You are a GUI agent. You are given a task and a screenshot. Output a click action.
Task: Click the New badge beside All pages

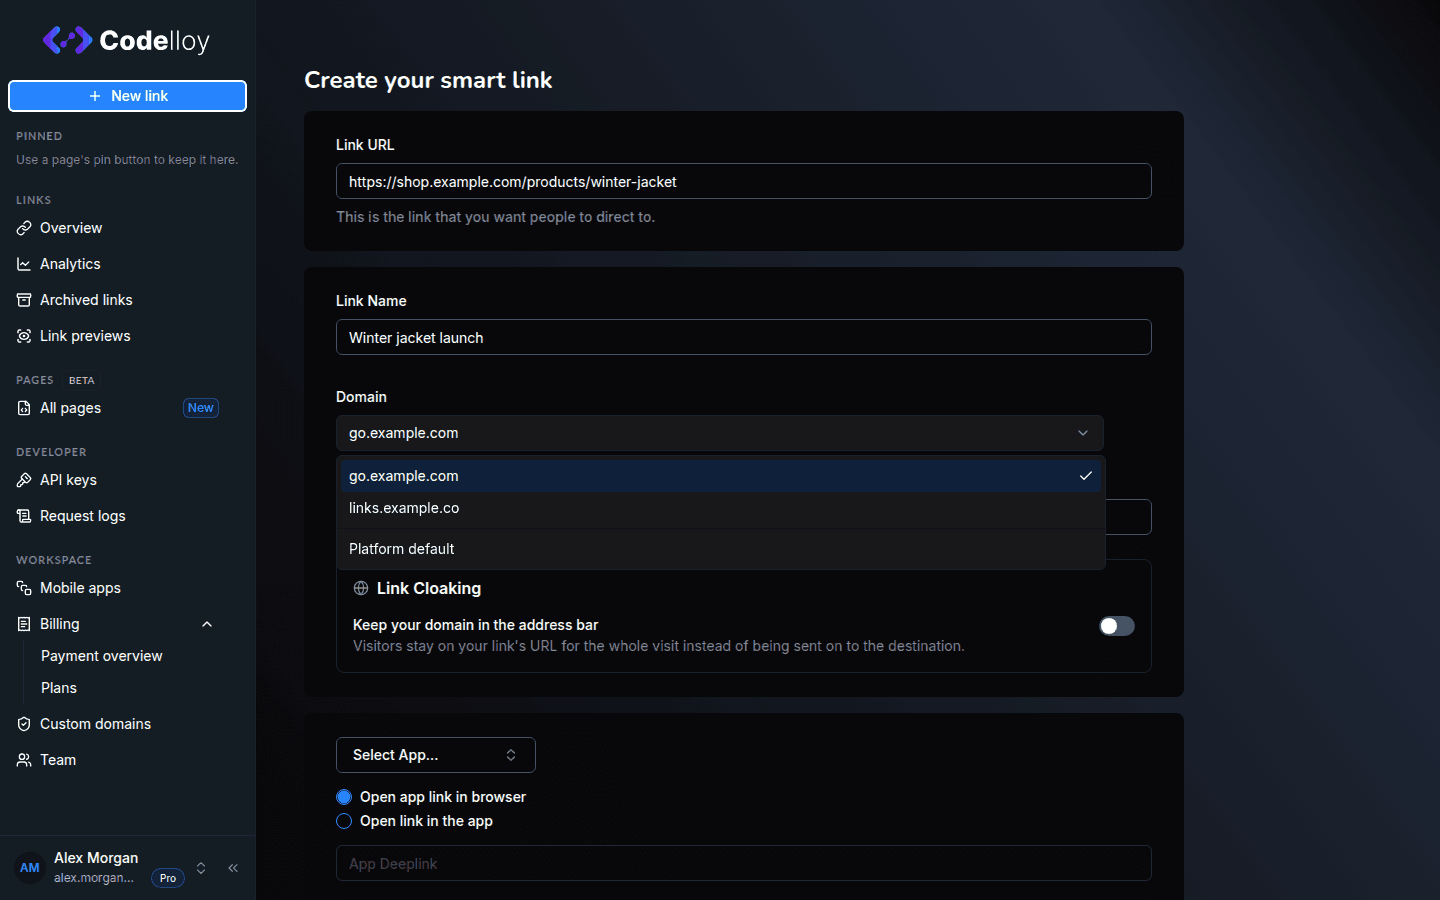click(201, 408)
